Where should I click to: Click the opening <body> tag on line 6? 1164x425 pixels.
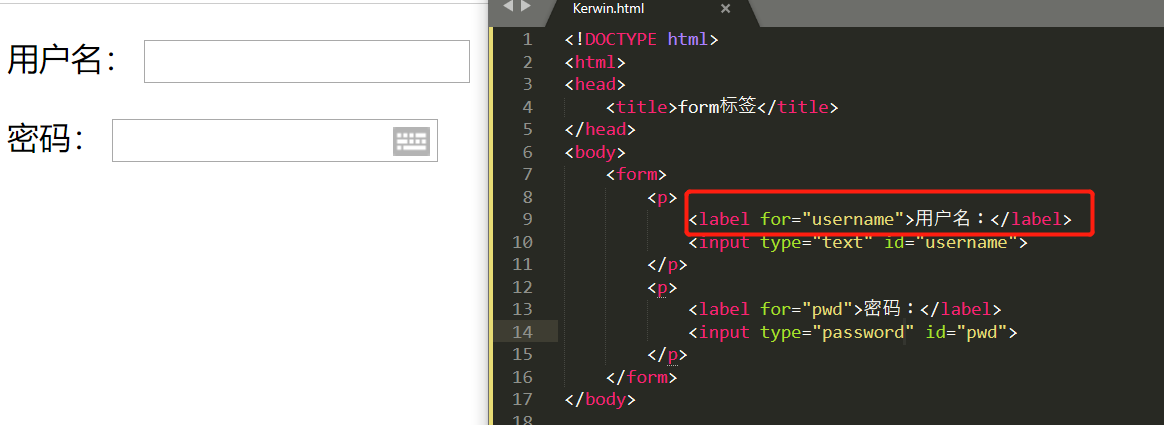coord(595,153)
